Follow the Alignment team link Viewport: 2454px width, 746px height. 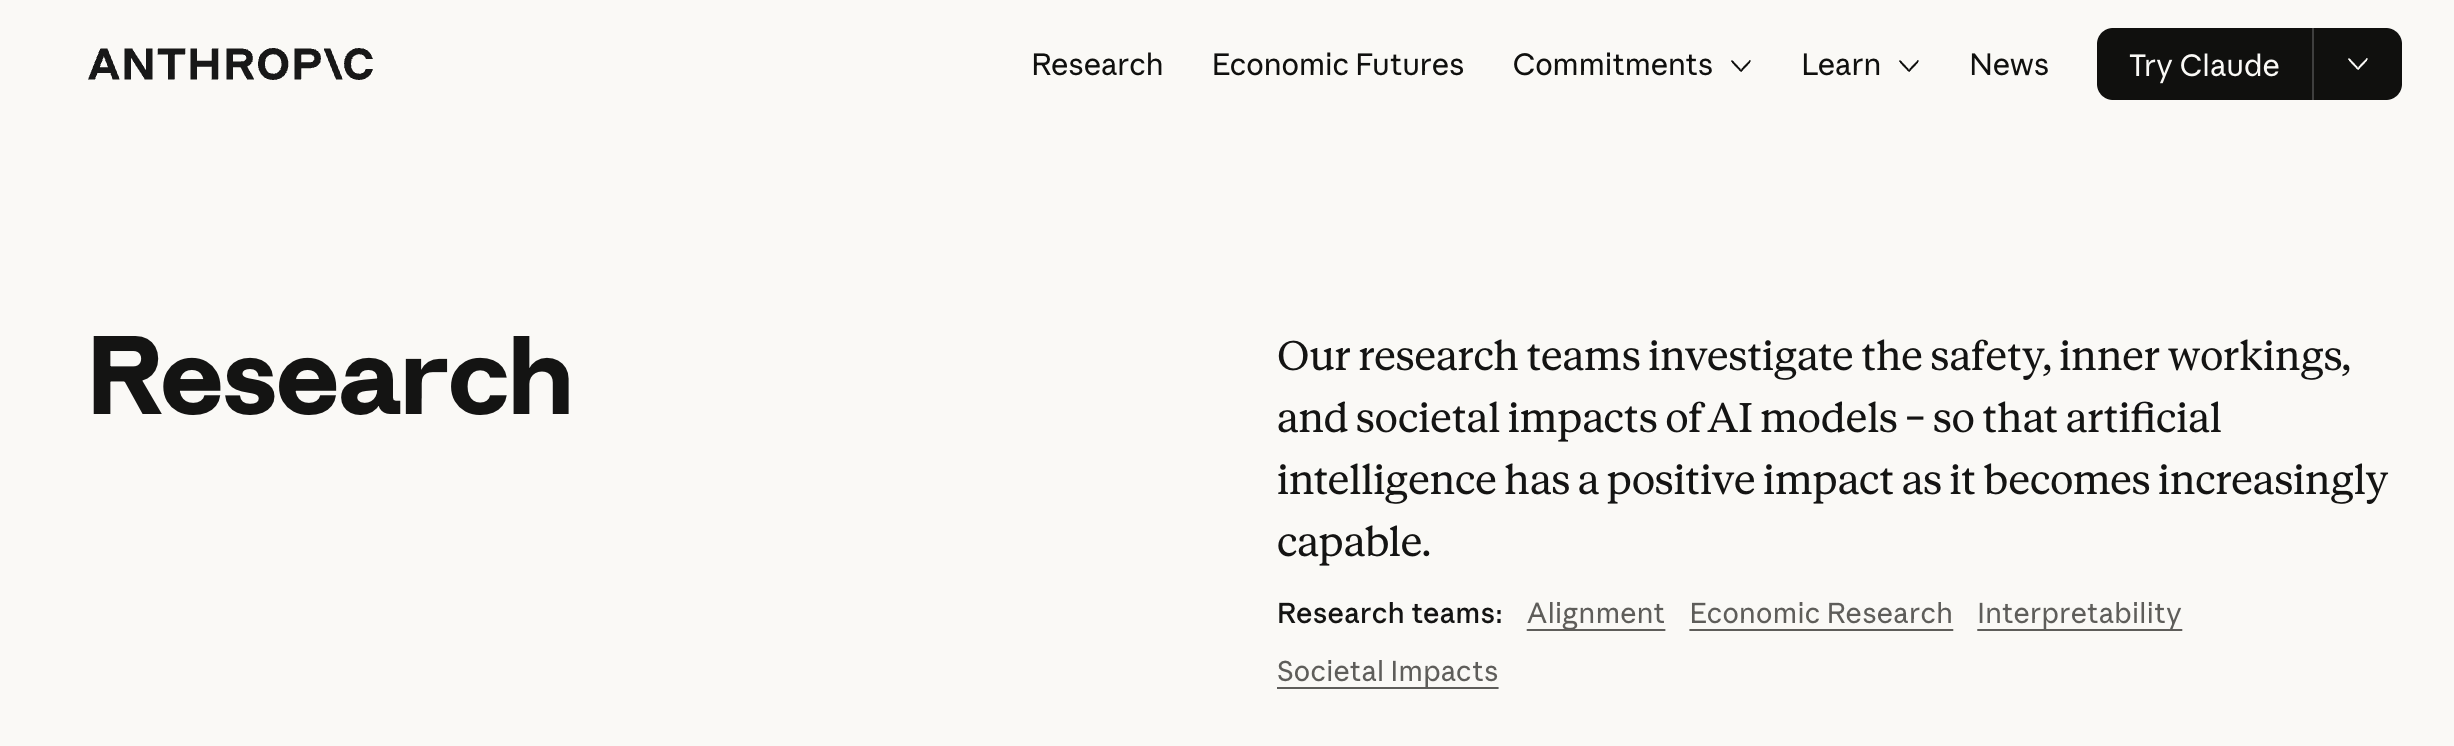(x=1595, y=613)
